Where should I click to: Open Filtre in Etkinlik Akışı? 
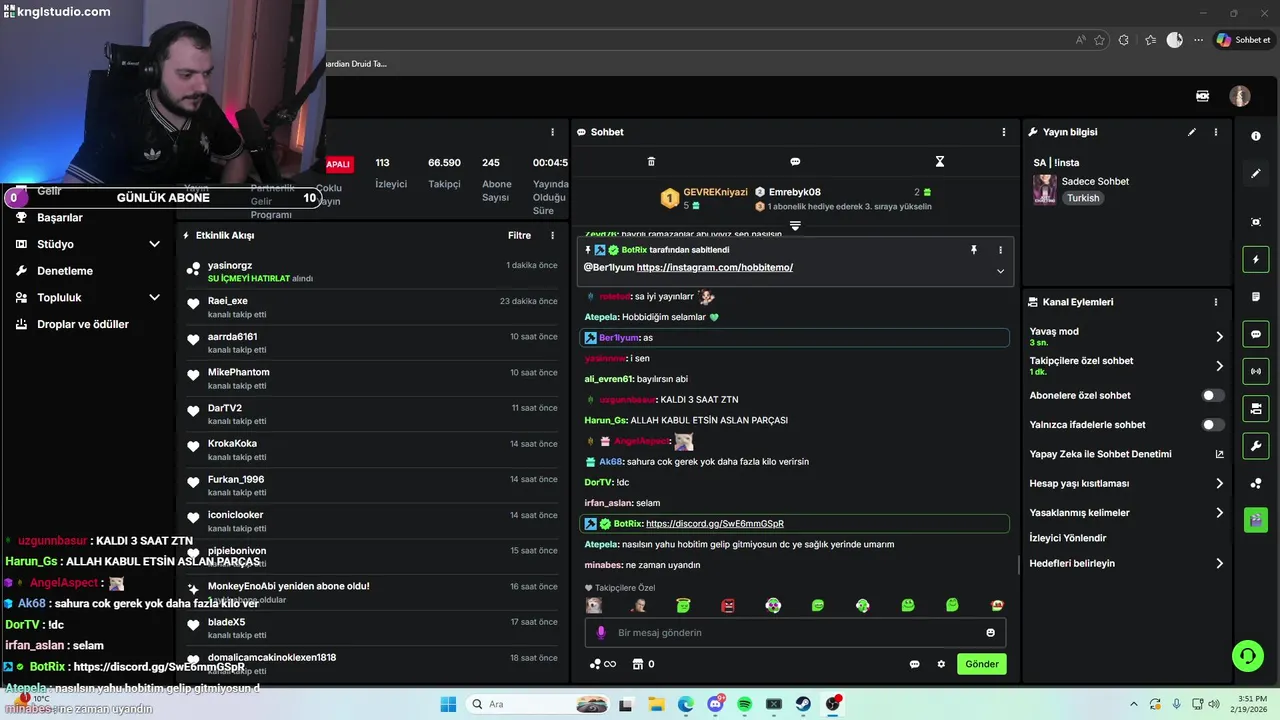click(519, 236)
